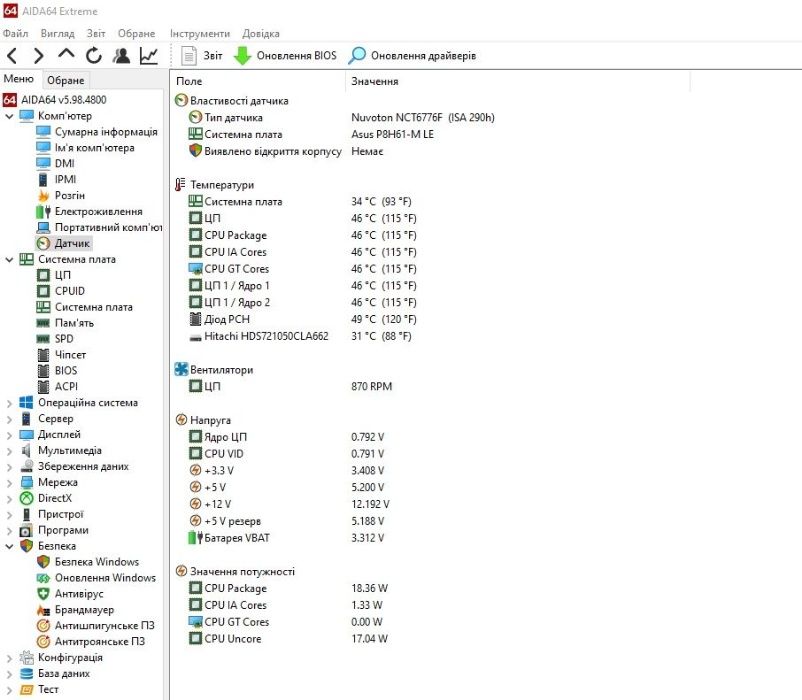Open Безпека Windows shield item
Screen dimensions: 802x700
click(87, 562)
